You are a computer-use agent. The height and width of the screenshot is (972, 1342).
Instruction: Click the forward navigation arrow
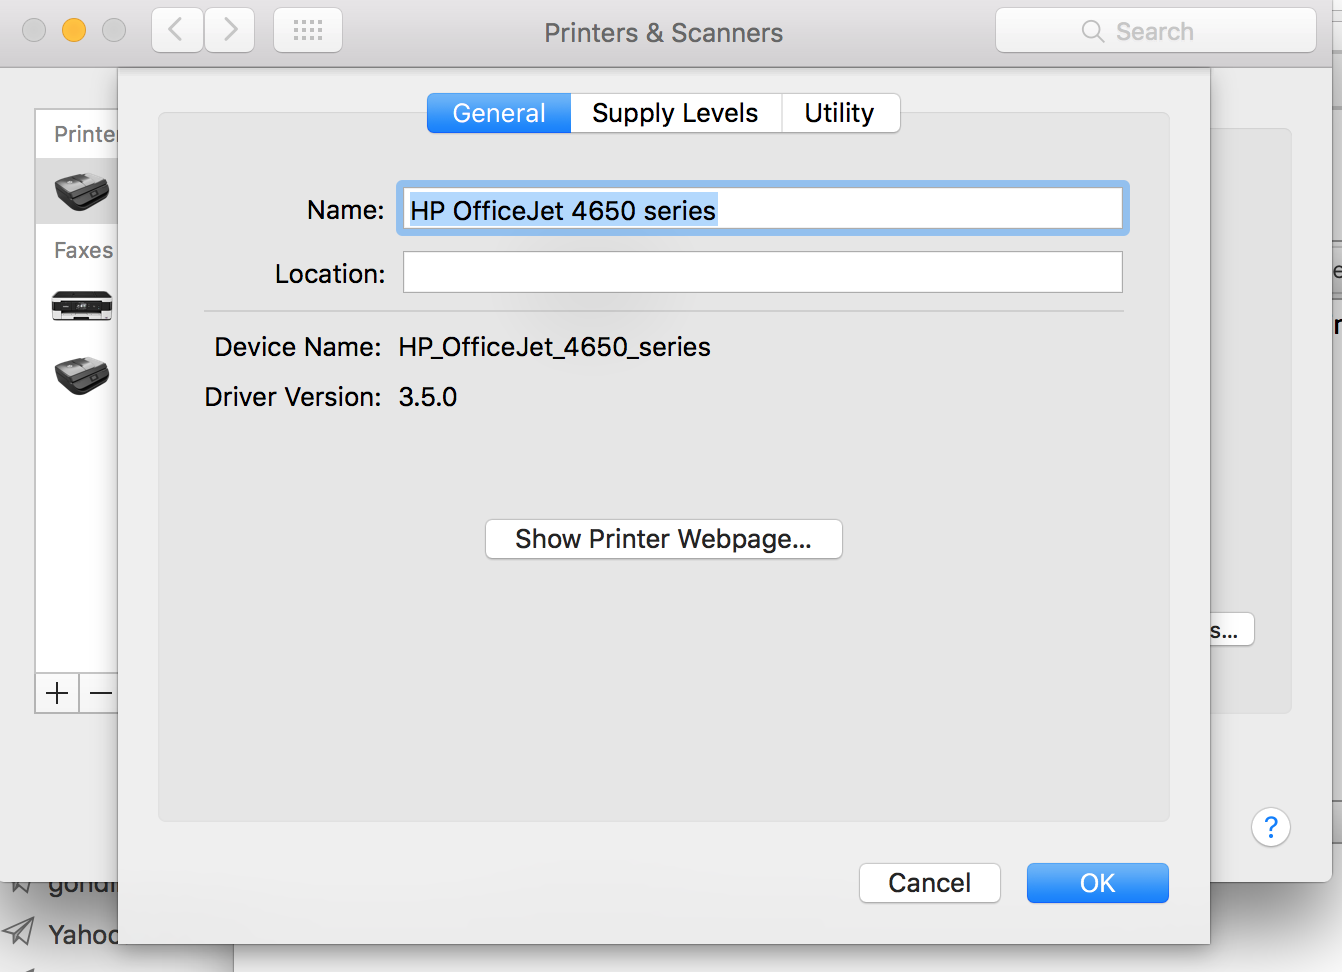(230, 30)
